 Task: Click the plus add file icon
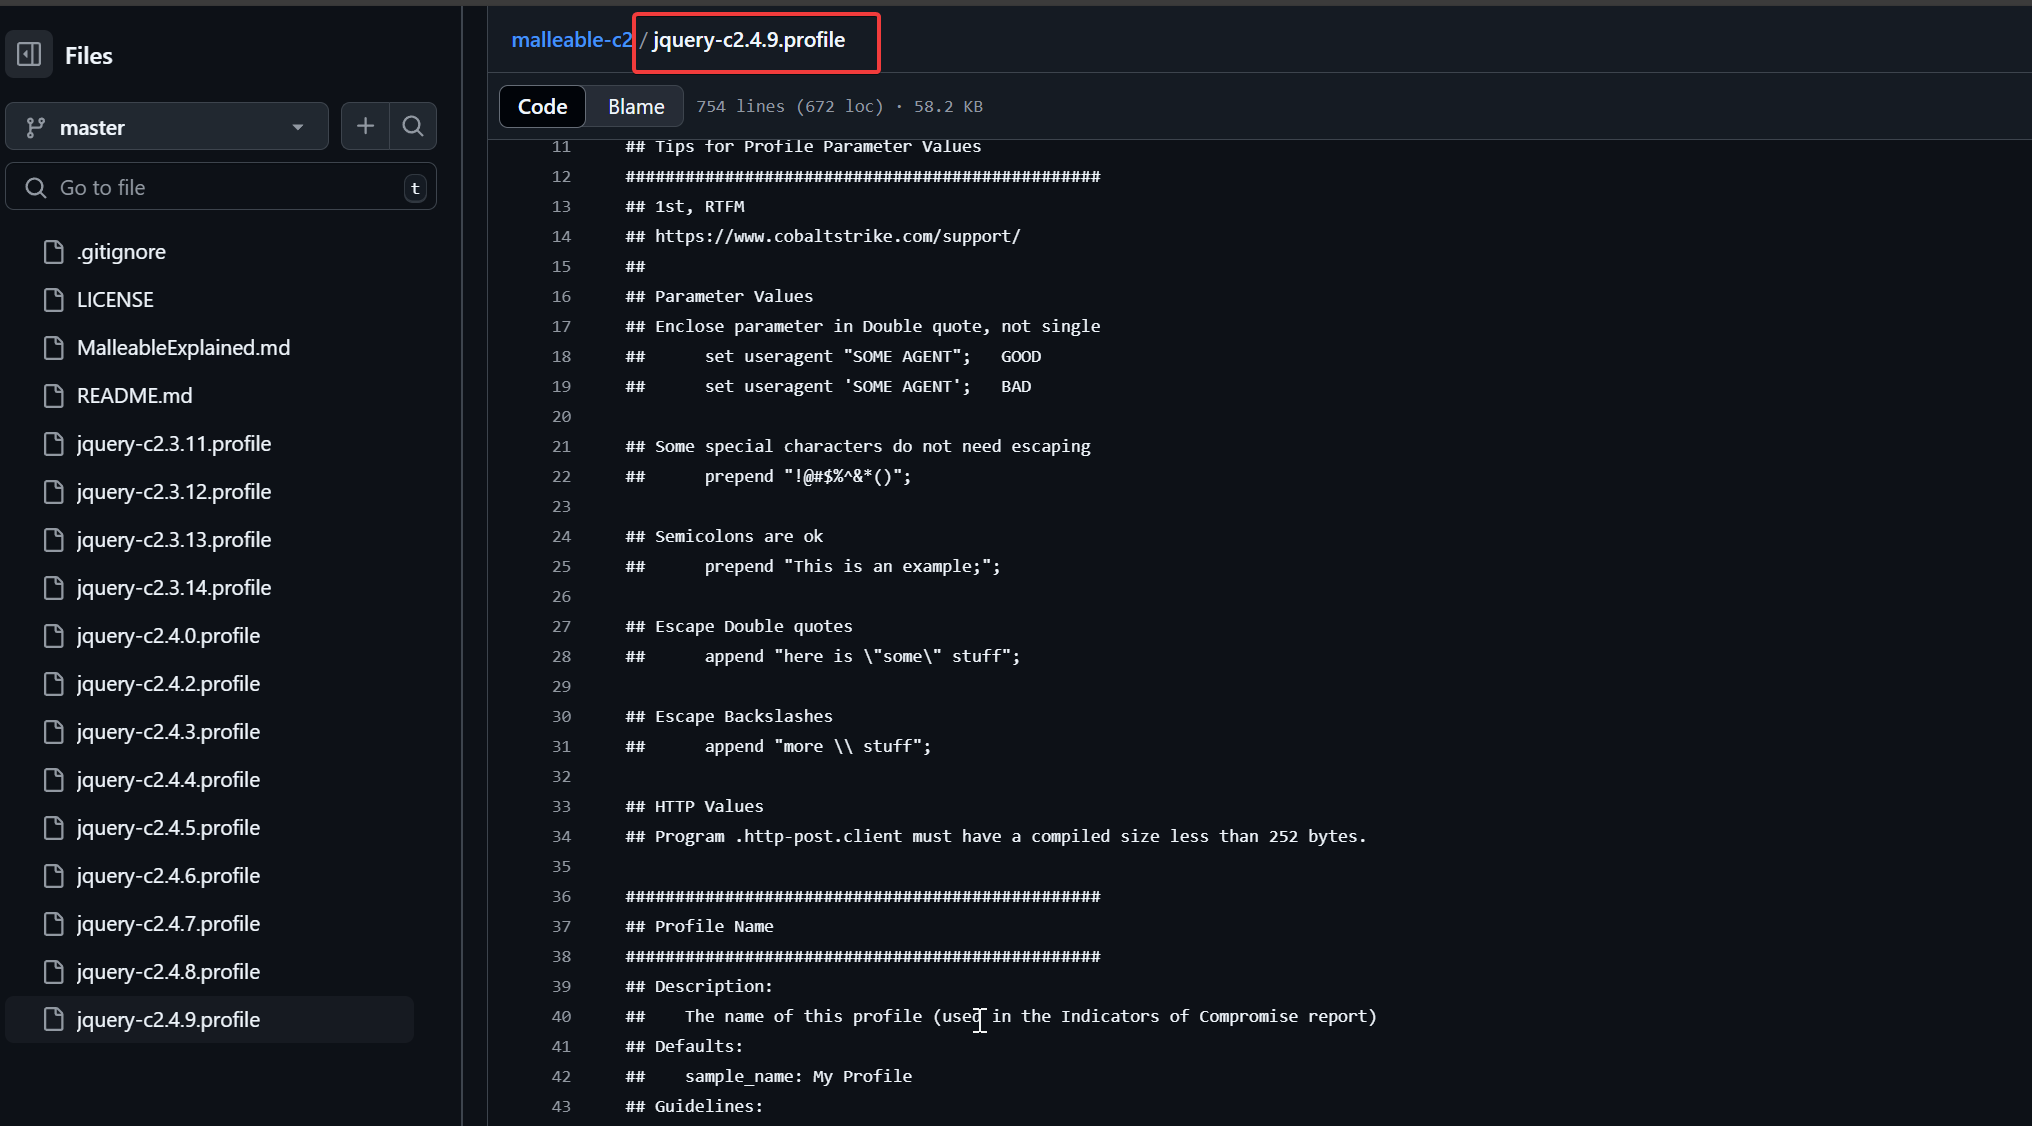tap(365, 126)
